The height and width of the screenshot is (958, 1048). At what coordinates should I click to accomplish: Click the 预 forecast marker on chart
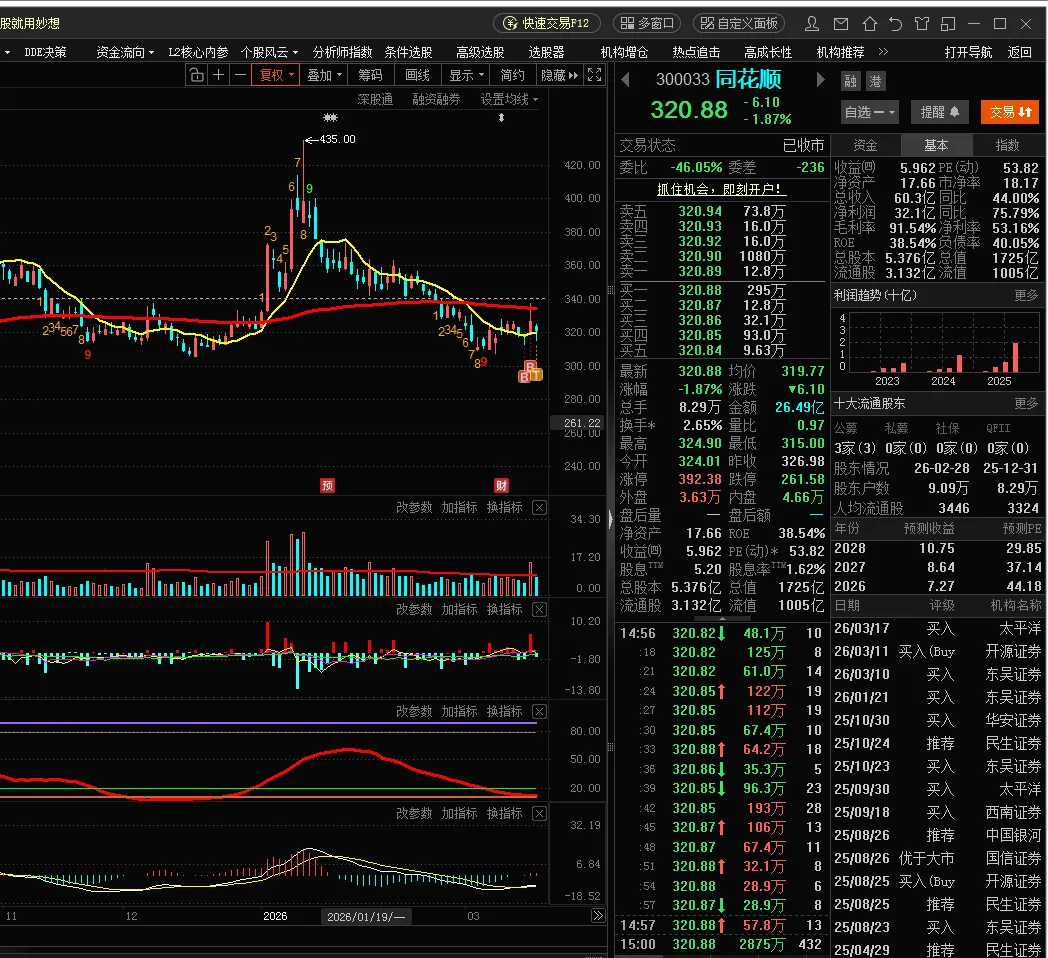click(327, 485)
